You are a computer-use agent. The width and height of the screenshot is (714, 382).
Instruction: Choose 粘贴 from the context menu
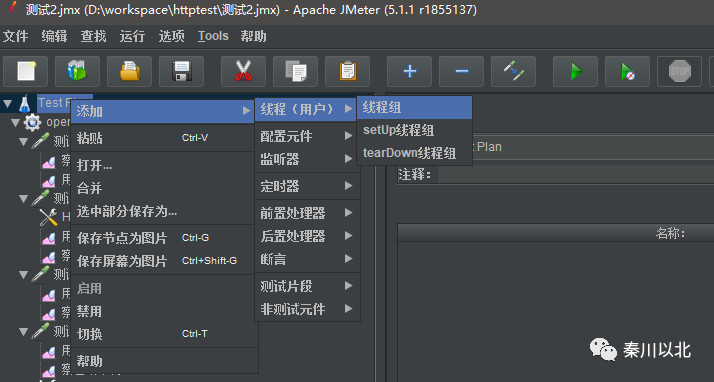[x=163, y=138]
